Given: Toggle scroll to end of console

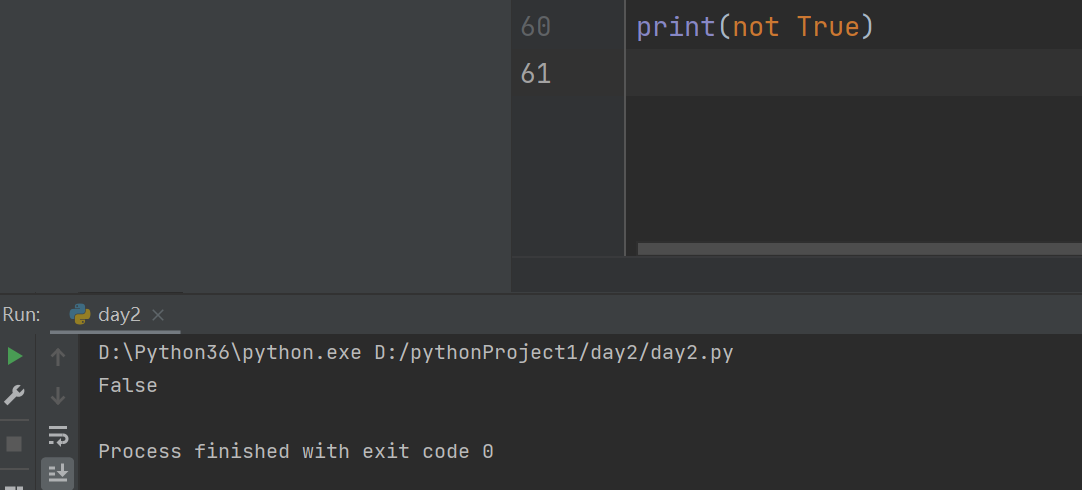Looking at the screenshot, I should point(58,471).
